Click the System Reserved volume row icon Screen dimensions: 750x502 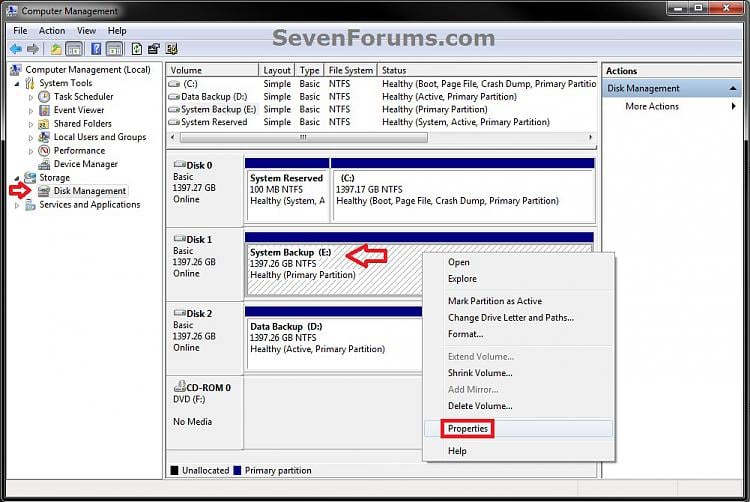(x=174, y=122)
